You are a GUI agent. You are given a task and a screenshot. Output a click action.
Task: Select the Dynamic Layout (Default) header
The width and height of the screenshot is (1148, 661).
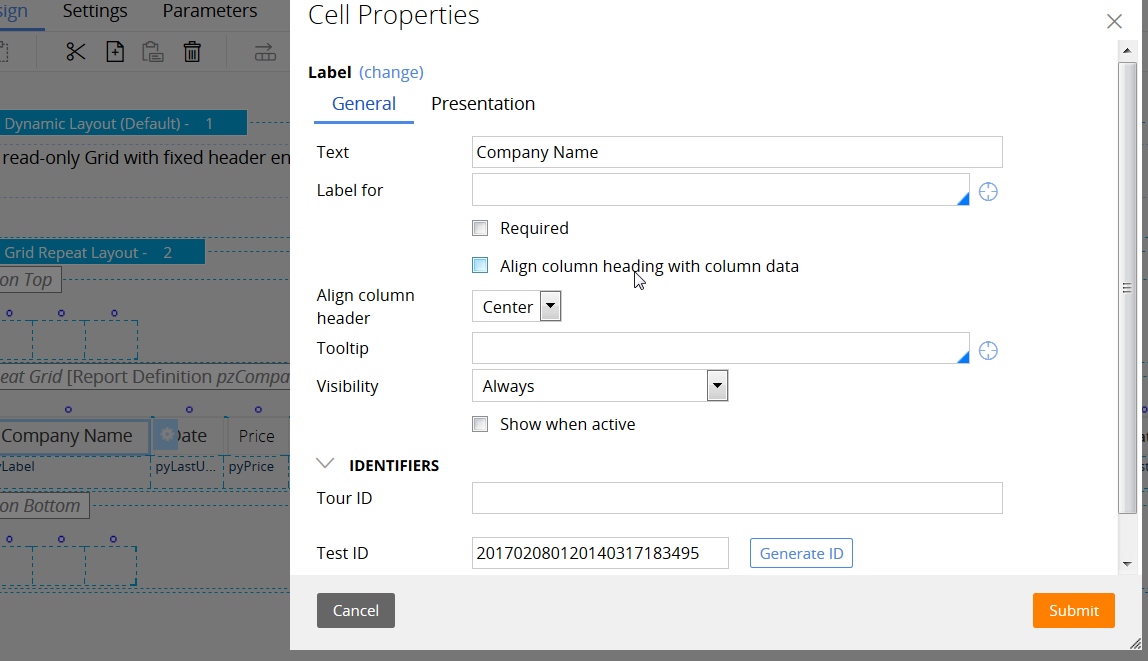(123, 123)
